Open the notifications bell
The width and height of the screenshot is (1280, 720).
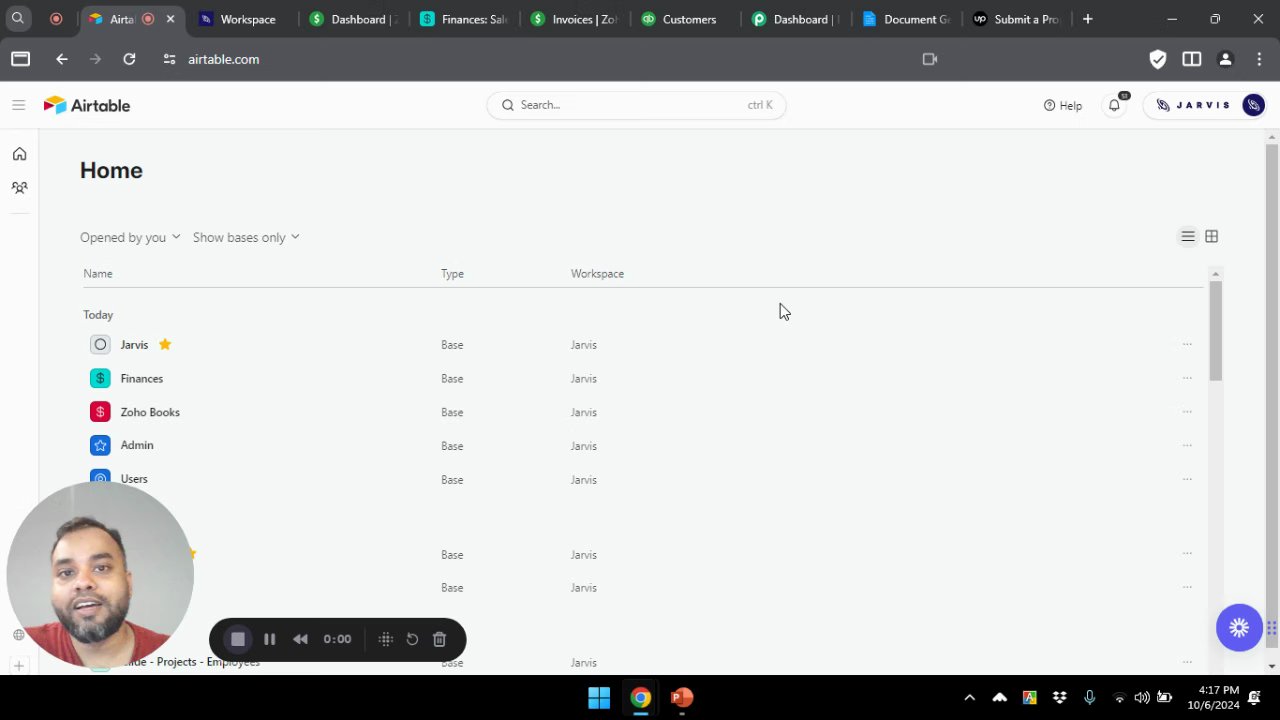pyautogui.click(x=1114, y=105)
